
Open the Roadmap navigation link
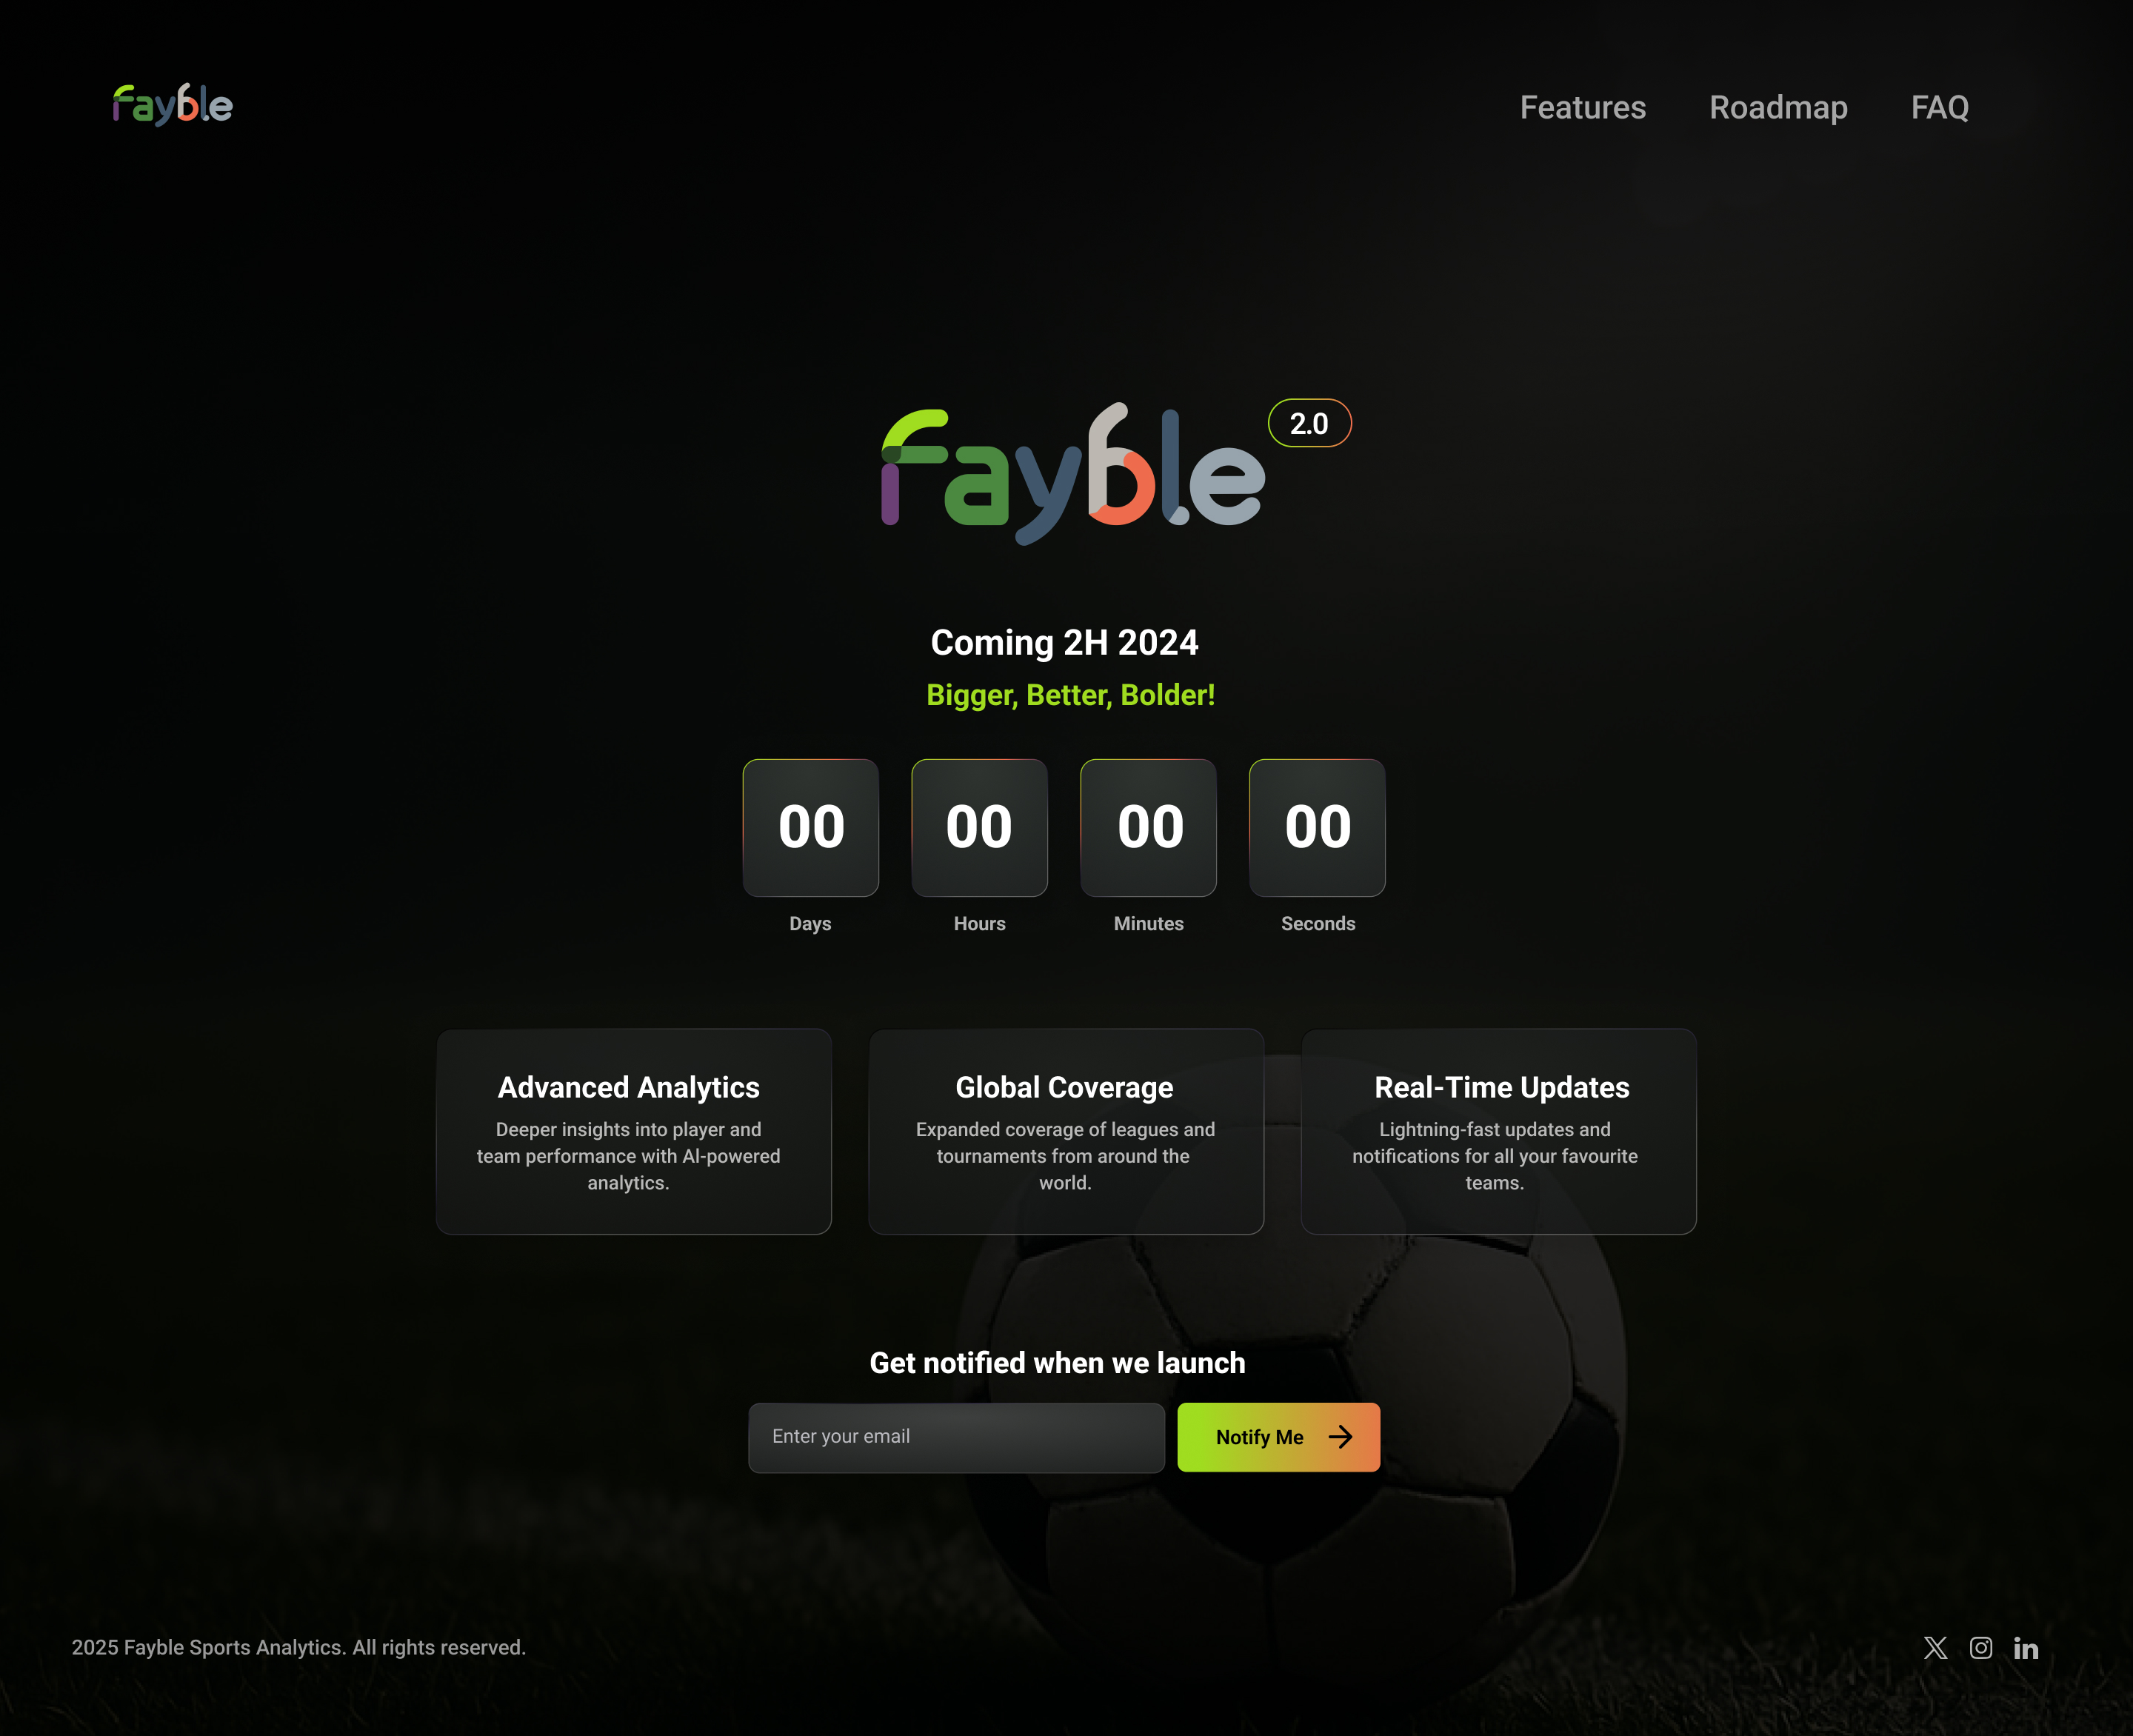[x=1778, y=107]
